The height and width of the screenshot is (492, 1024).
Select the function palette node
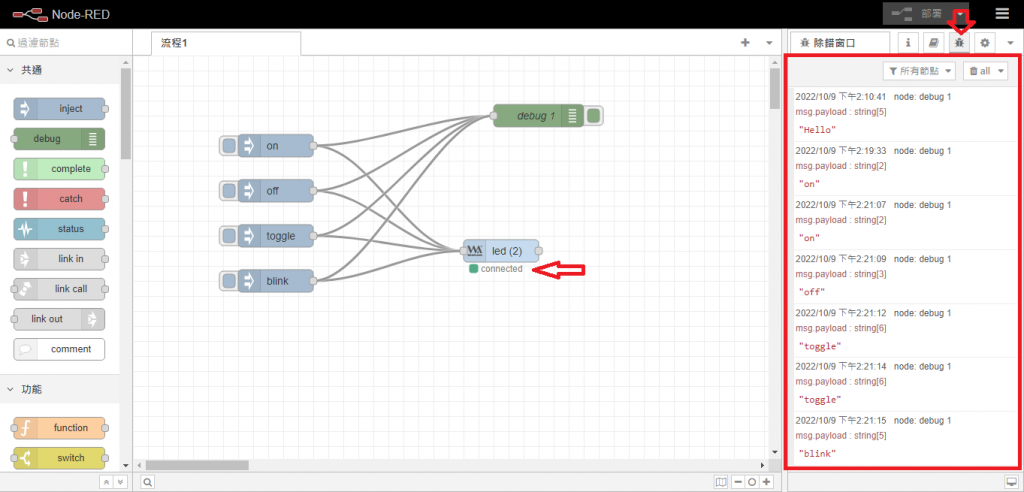[x=59, y=428]
